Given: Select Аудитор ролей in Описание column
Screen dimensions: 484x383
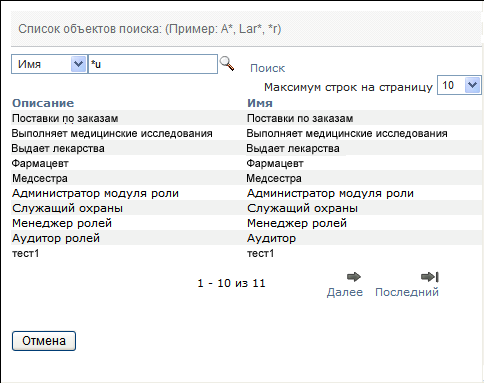Looking at the screenshot, I should click(56, 238).
